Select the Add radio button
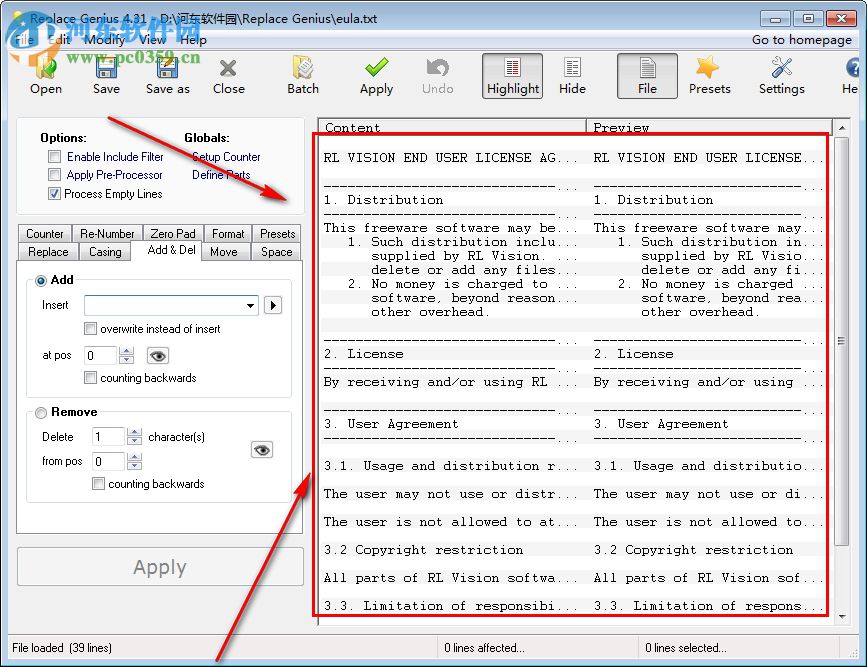This screenshot has width=867, height=667. [x=41, y=280]
